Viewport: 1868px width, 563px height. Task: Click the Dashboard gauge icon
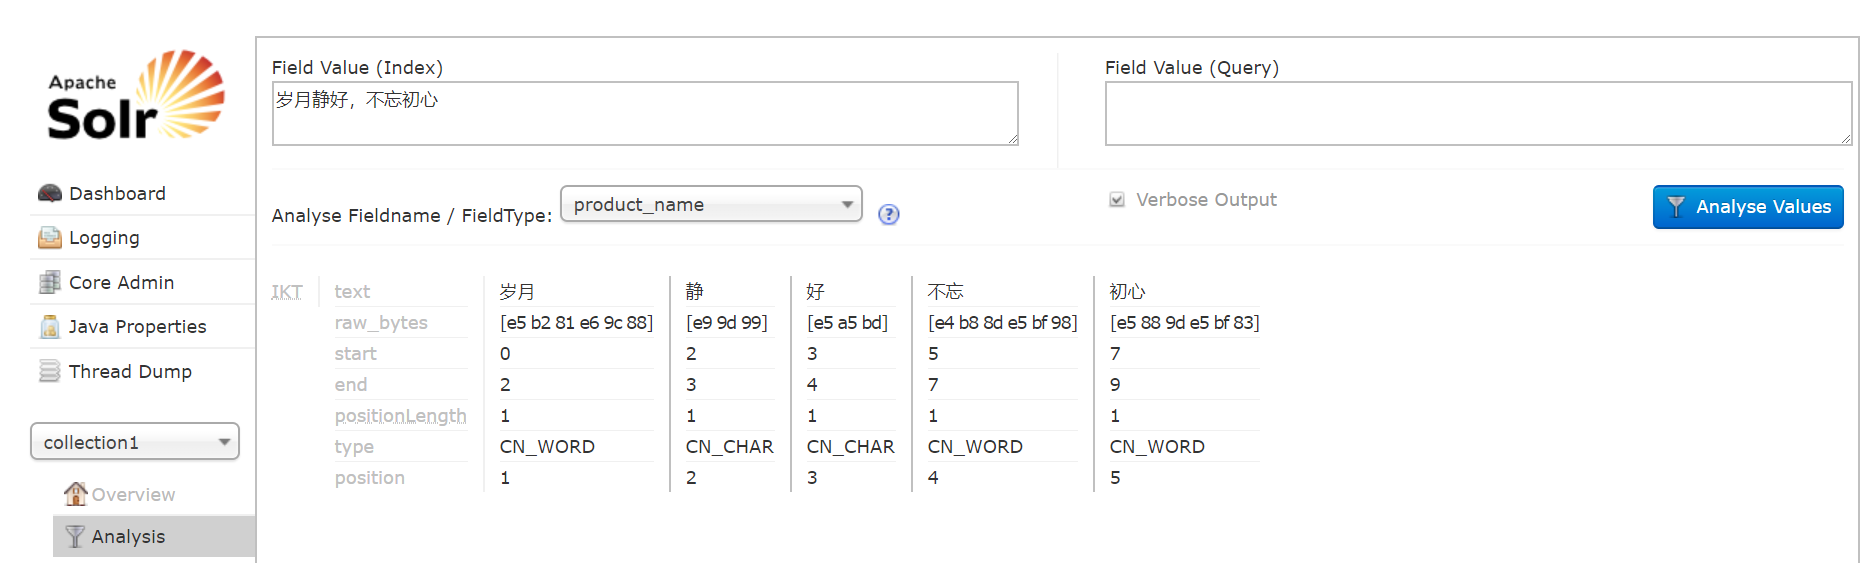pos(49,193)
